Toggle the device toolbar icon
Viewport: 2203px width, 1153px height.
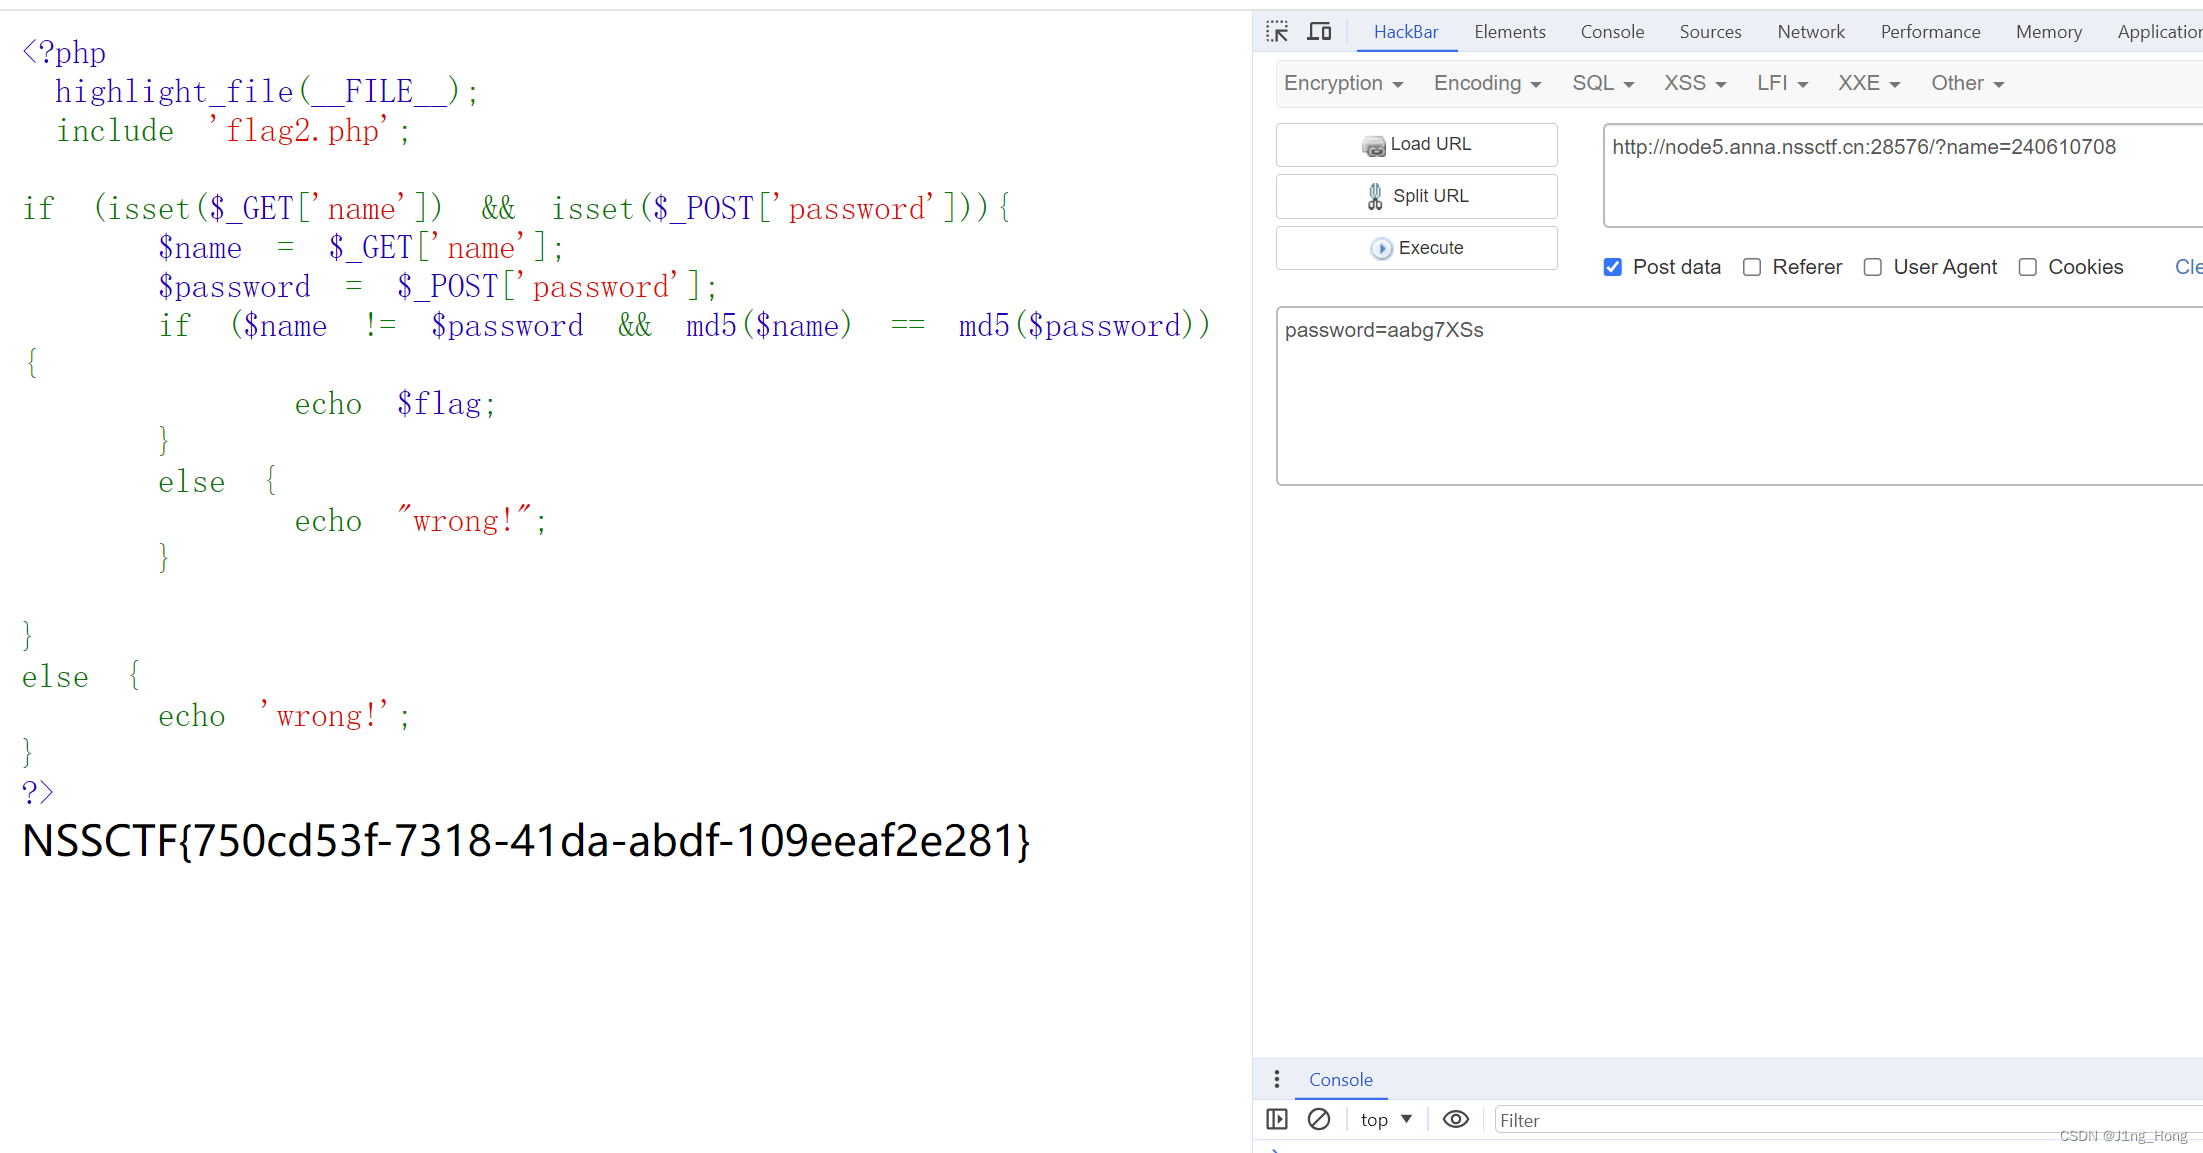point(1319,32)
